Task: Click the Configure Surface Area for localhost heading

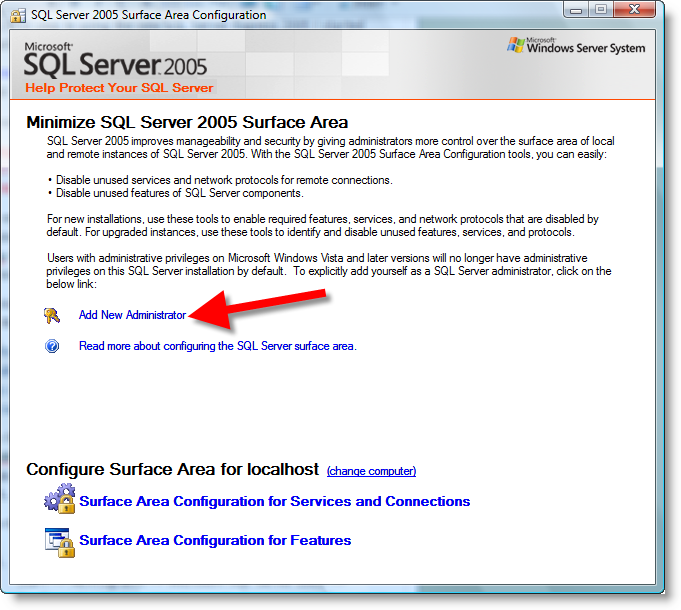Action: (x=172, y=469)
